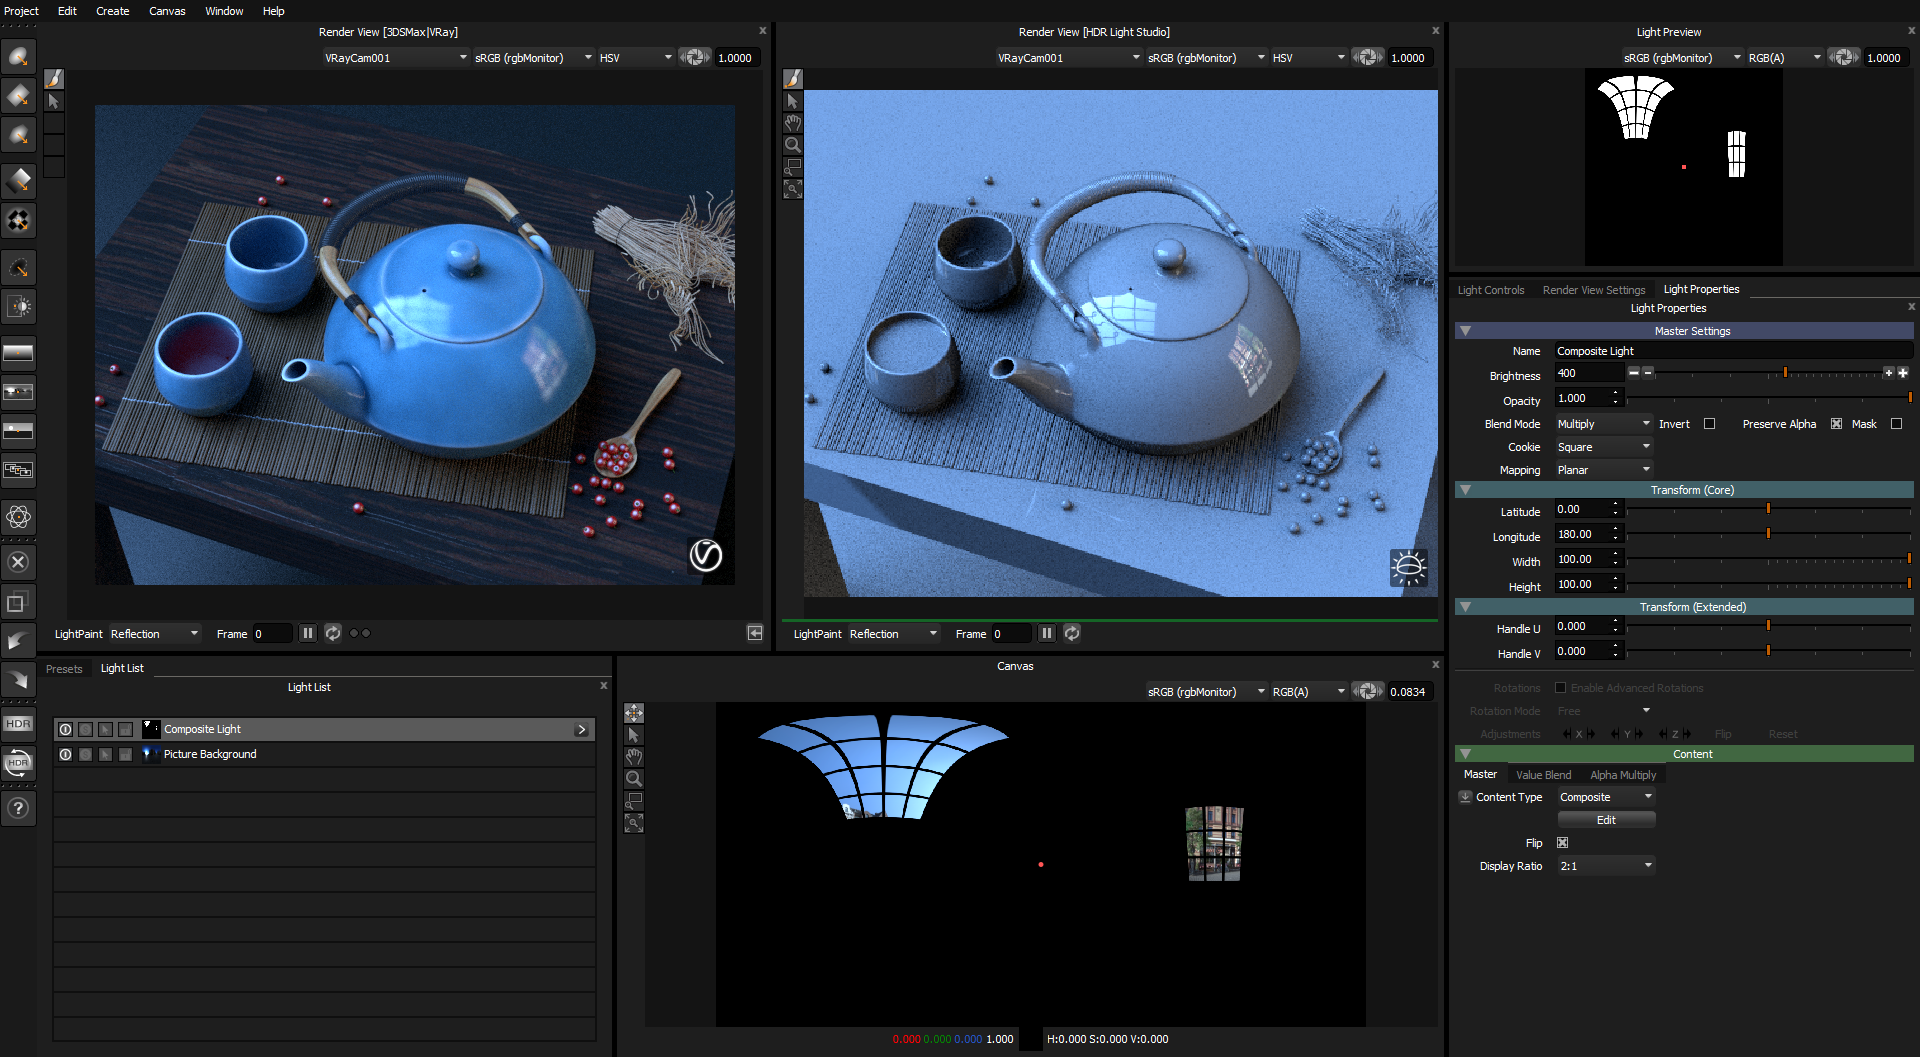Adjust the Latitude slider
This screenshot has width=1920, height=1057.
[1768, 509]
